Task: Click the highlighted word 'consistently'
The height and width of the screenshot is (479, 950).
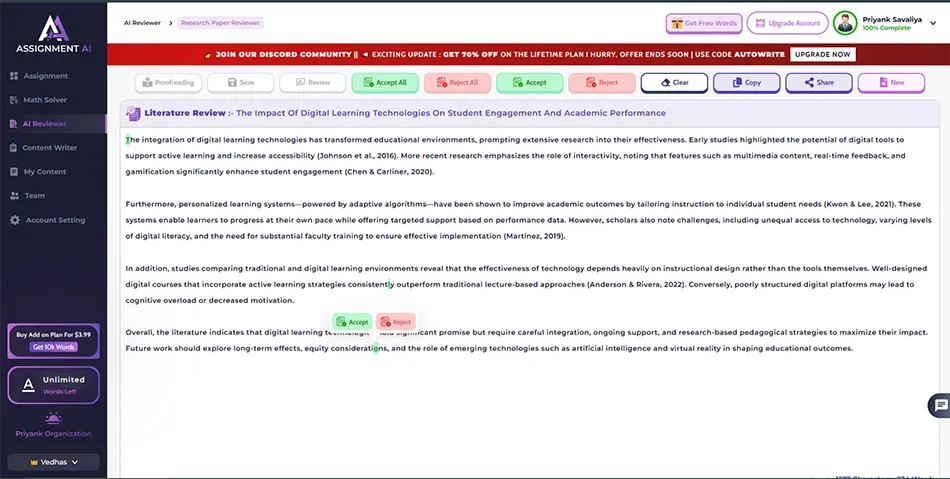Action: tap(370, 285)
